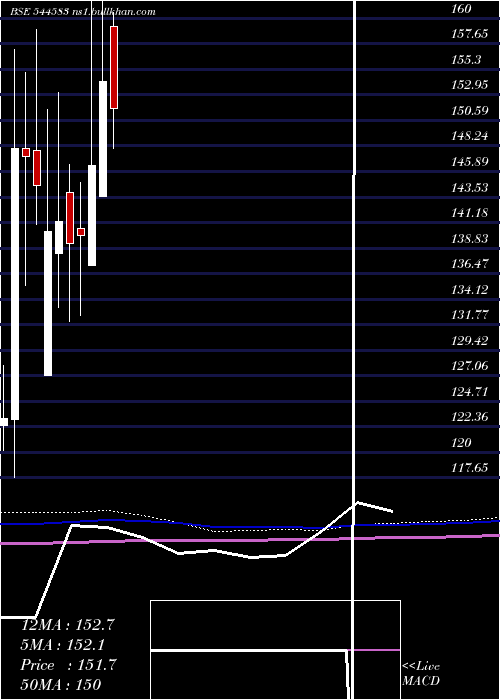500x700 pixels.
Task: Click the tall white candle spanning 122 to 148
Action: [15, 284]
